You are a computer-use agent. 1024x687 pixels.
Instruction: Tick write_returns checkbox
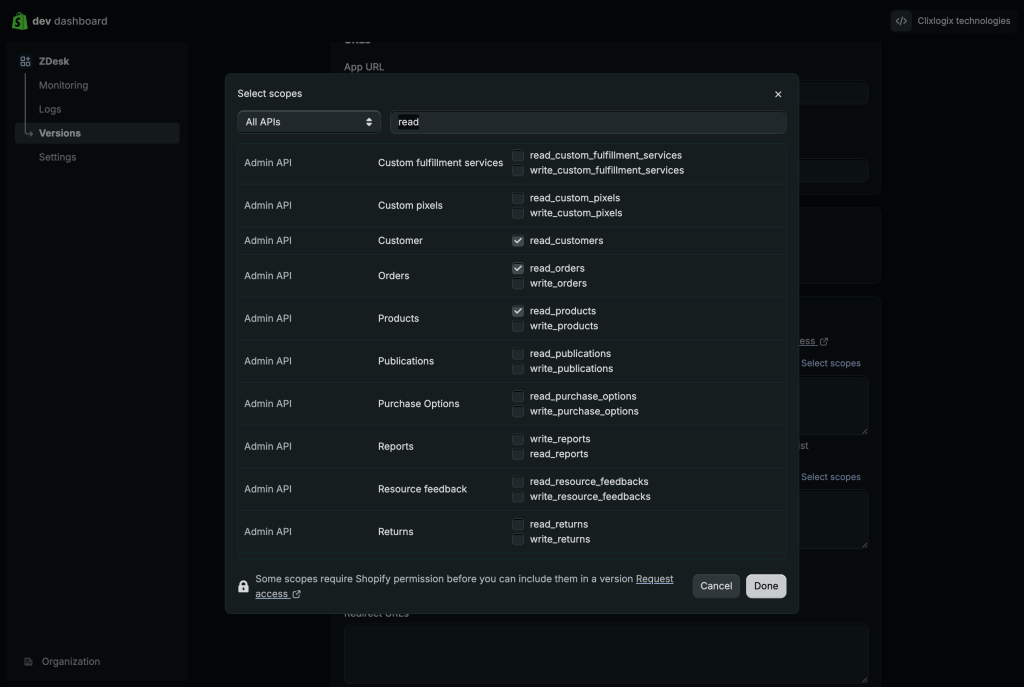[x=518, y=539]
